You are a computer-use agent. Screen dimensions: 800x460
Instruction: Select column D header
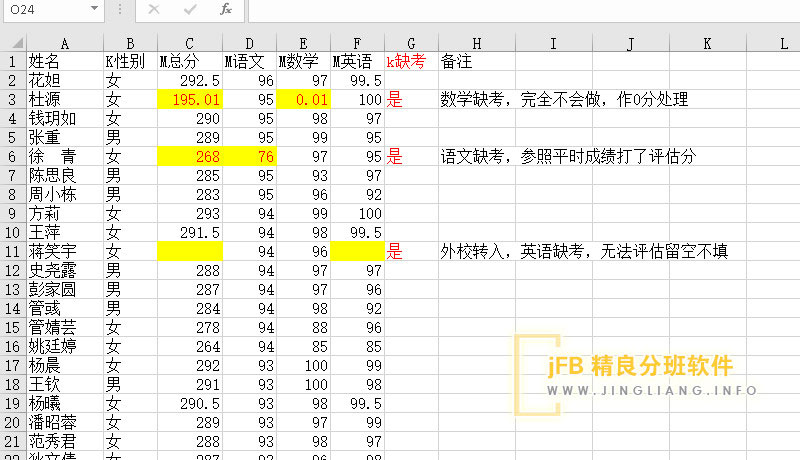coord(249,43)
